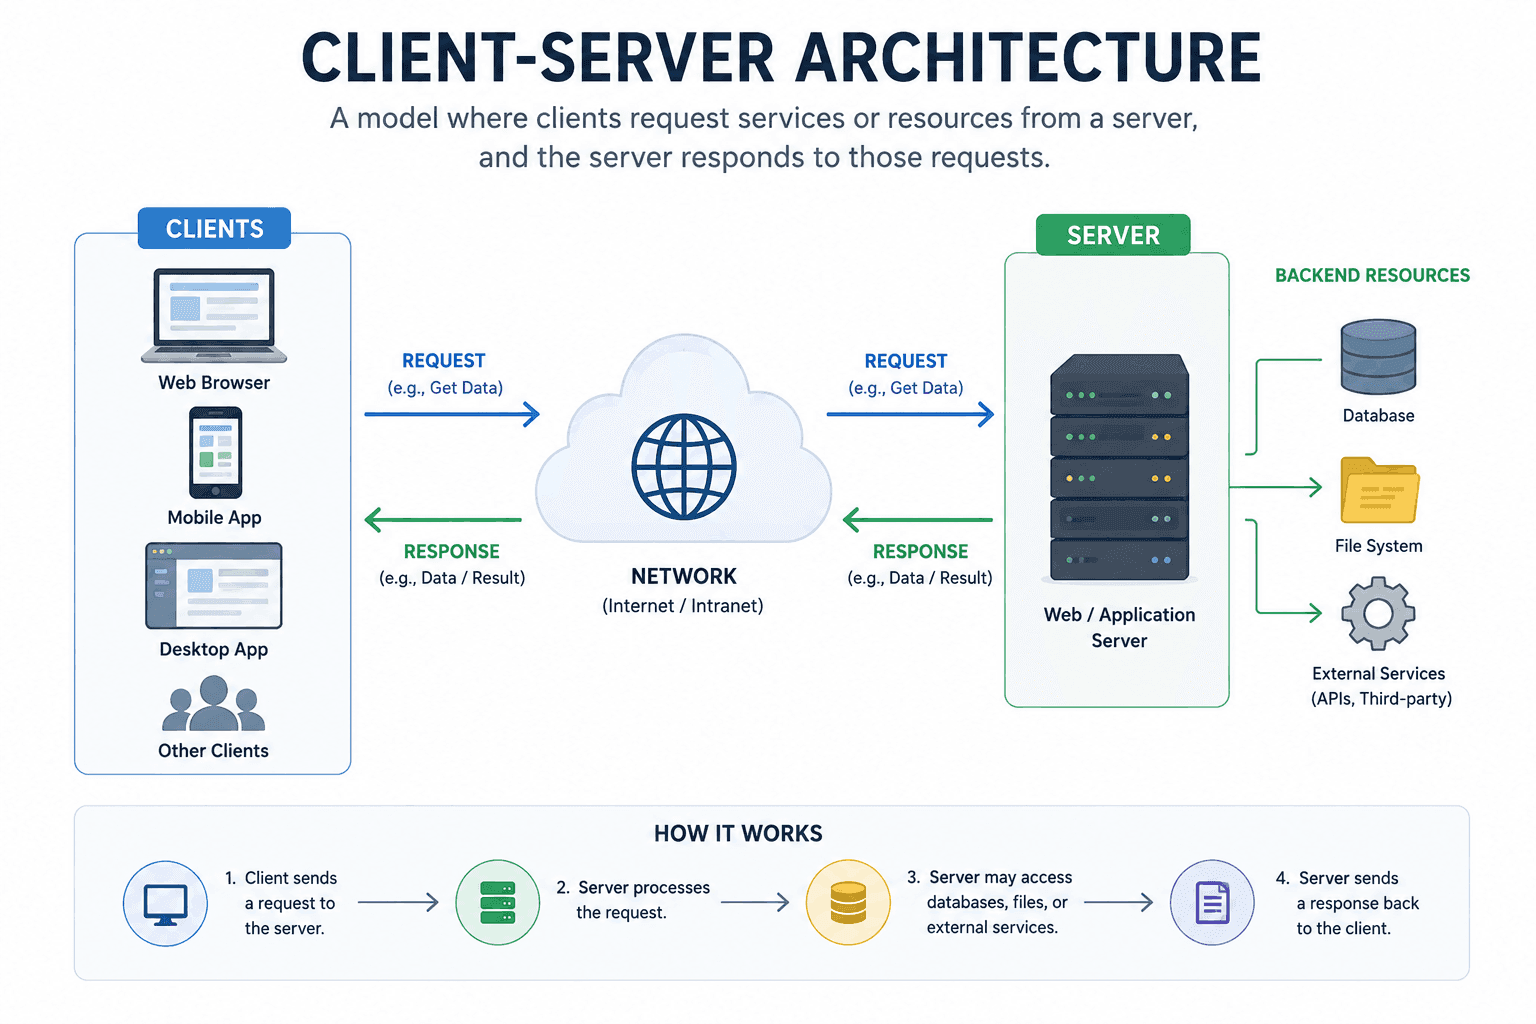The width and height of the screenshot is (1536, 1024).
Task: Click the blue CLIENTS header label
Action: click(x=214, y=228)
